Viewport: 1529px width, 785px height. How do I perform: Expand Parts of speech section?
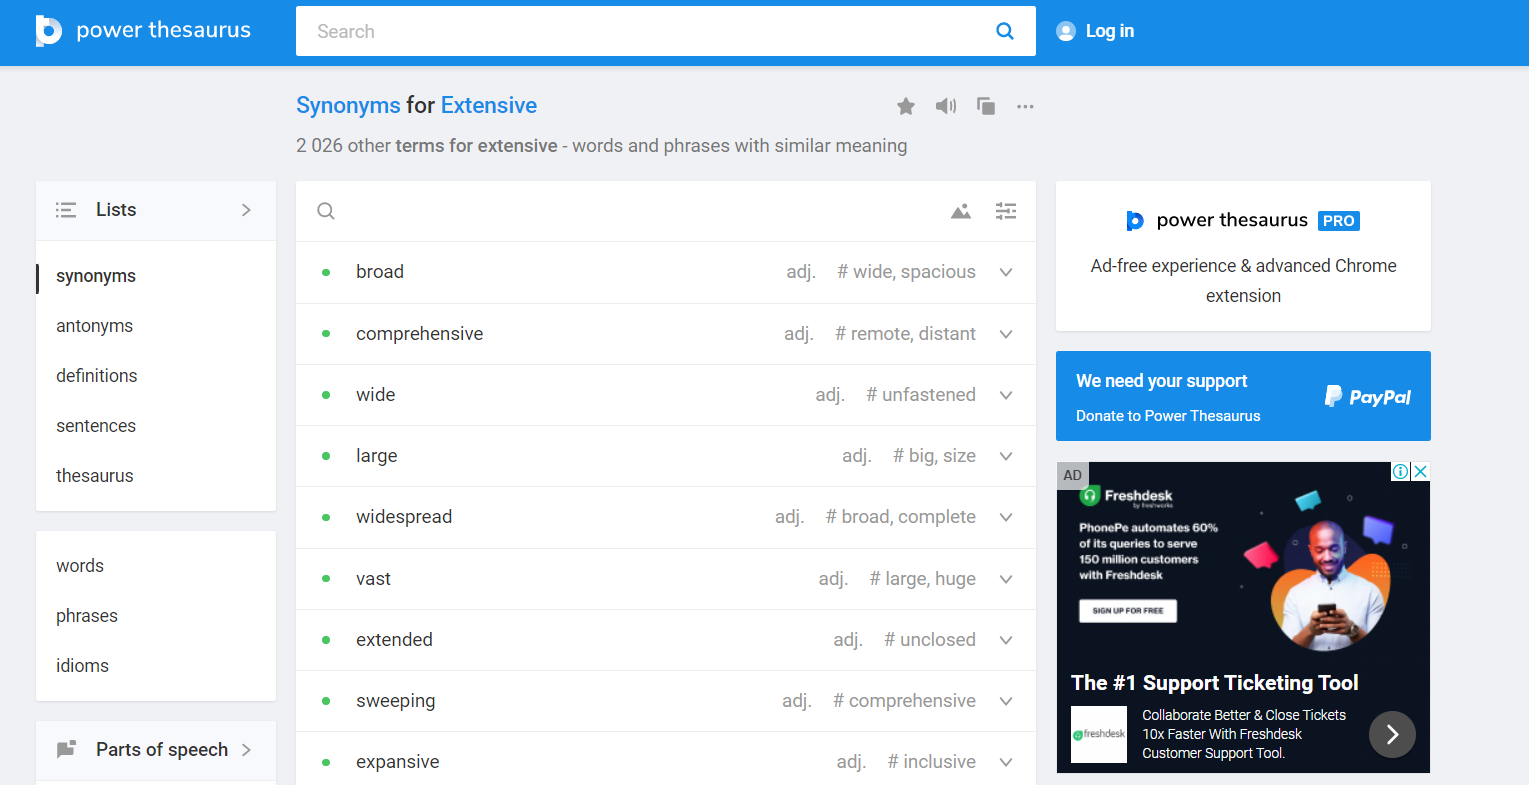point(246,750)
